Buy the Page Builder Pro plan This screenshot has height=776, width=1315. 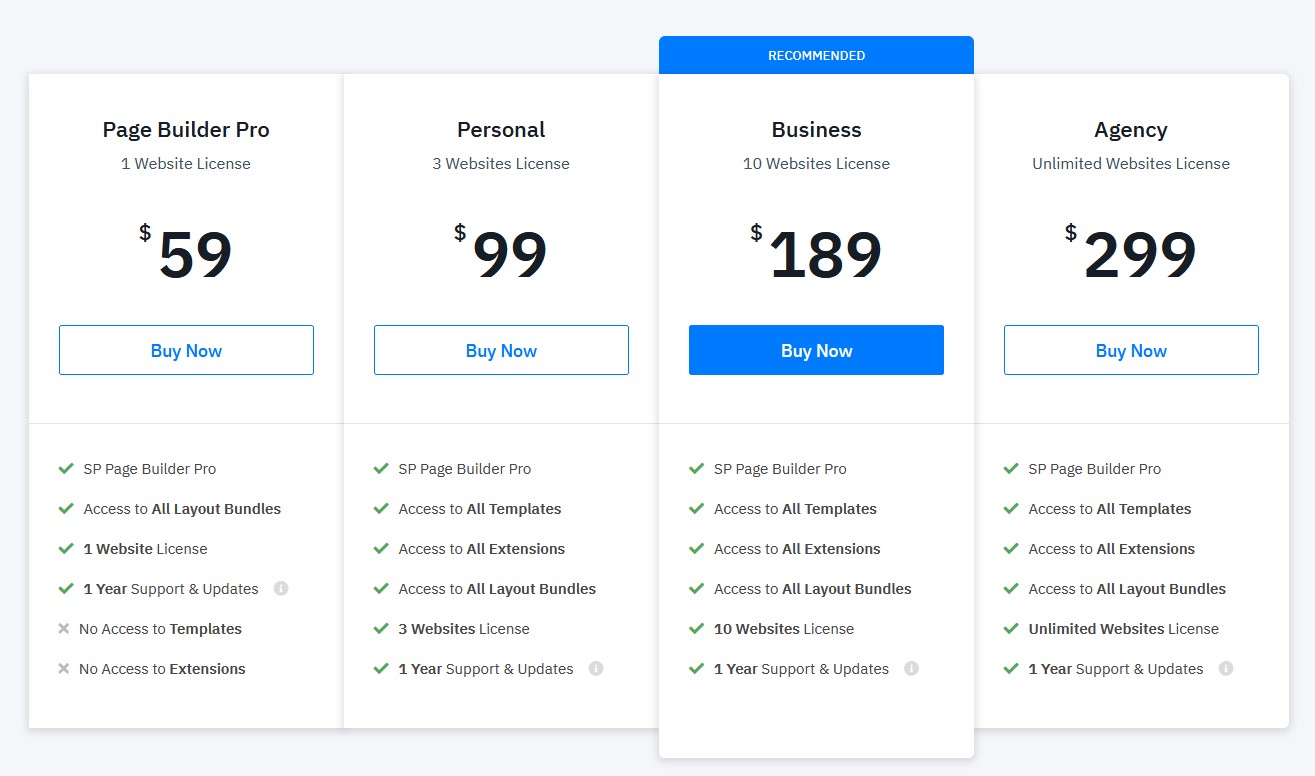(x=186, y=350)
